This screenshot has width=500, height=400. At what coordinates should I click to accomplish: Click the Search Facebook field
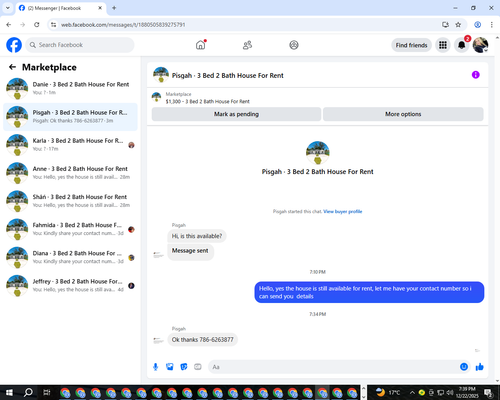pos(80,45)
